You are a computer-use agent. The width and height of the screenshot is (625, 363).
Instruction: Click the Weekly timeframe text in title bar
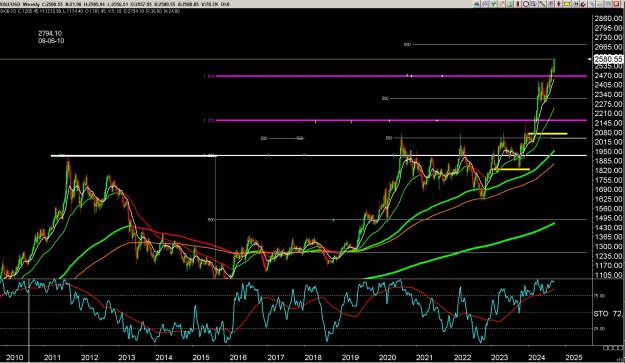click(32, 4)
